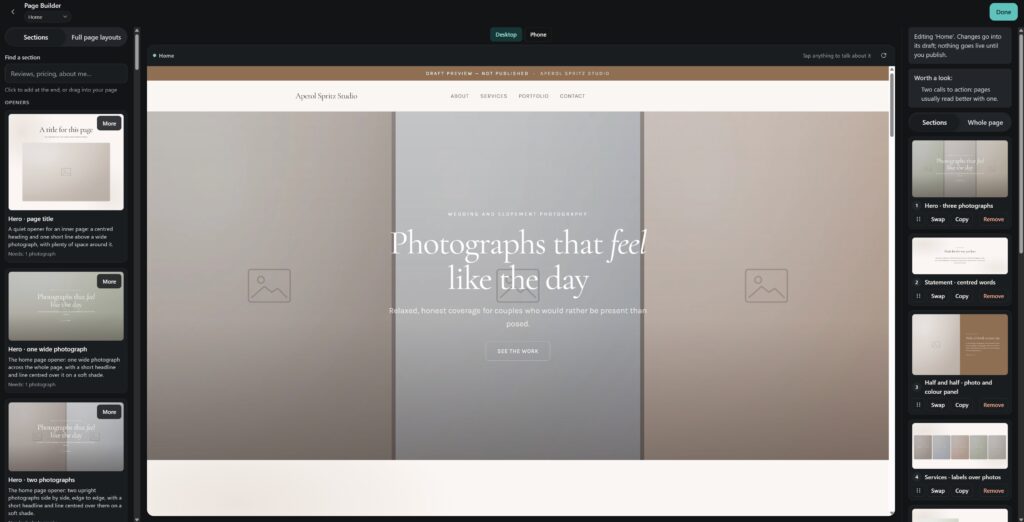Swap the Hero three photographs section
This screenshot has width=1024, height=522.
click(x=938, y=220)
